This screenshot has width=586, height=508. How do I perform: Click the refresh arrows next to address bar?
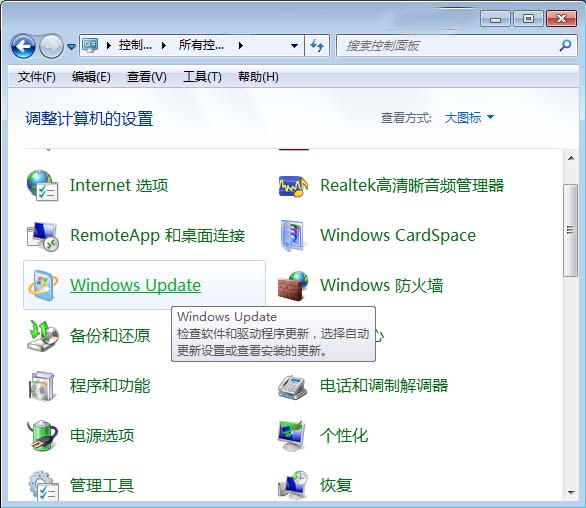[x=317, y=46]
